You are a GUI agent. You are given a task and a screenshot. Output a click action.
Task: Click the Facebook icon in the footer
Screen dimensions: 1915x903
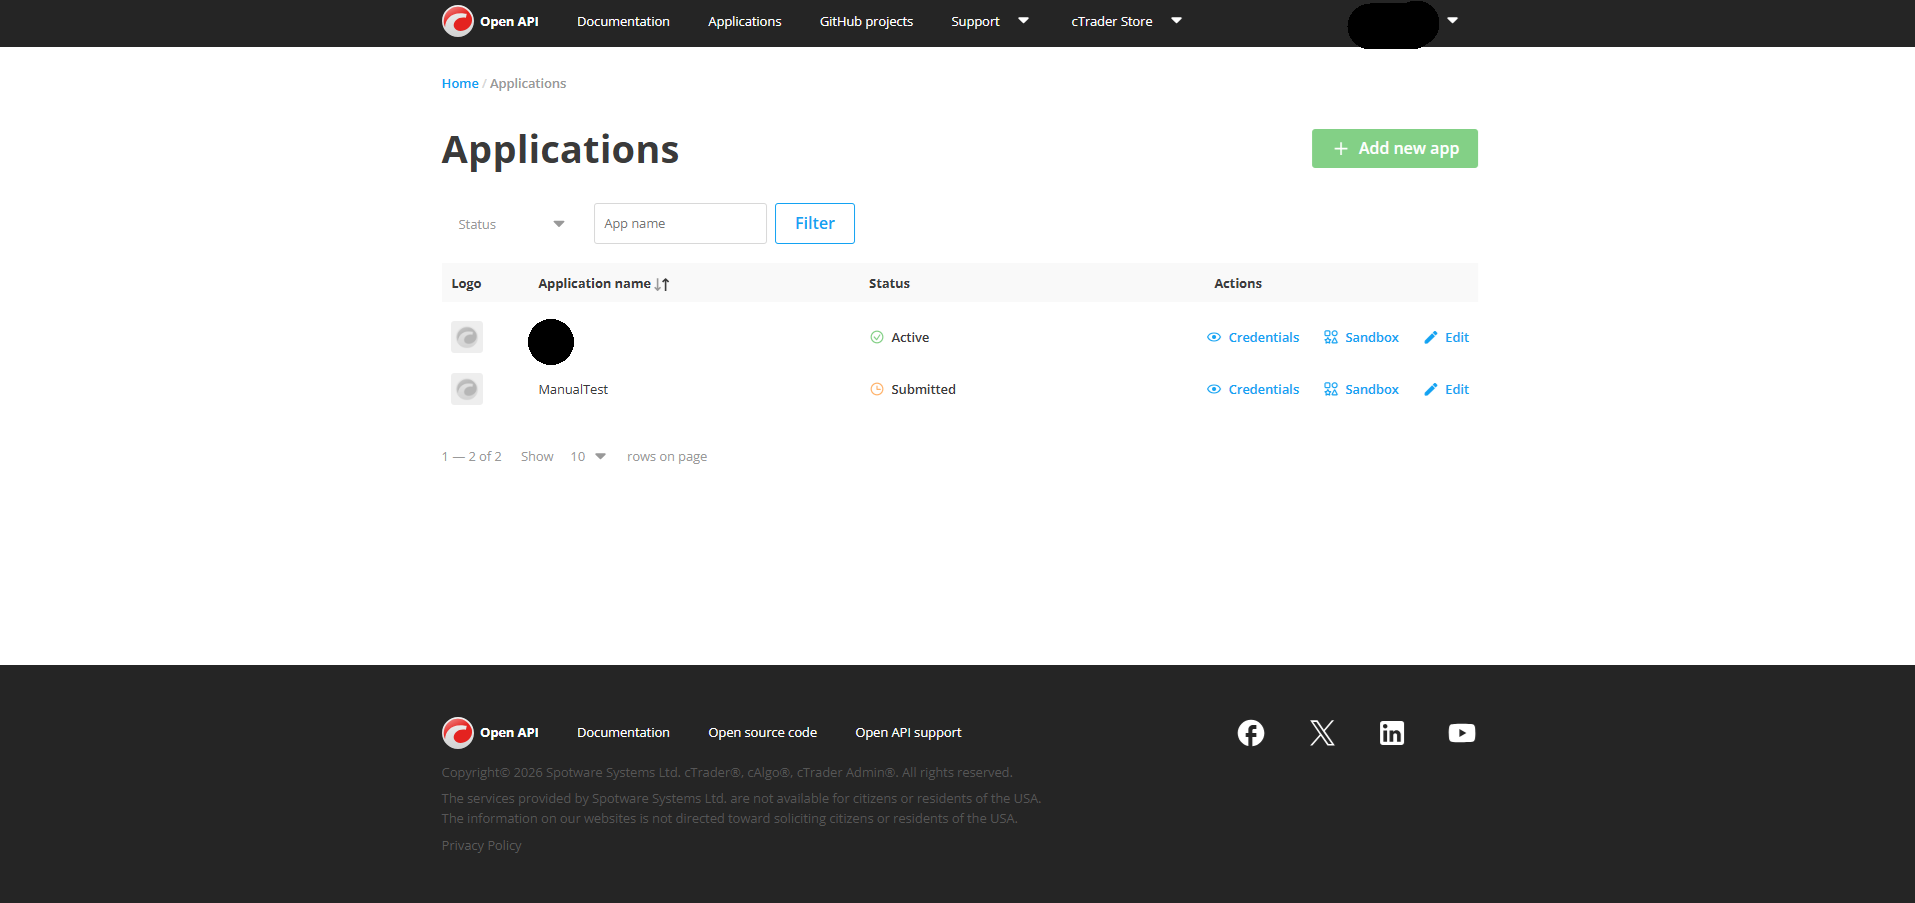(x=1250, y=733)
